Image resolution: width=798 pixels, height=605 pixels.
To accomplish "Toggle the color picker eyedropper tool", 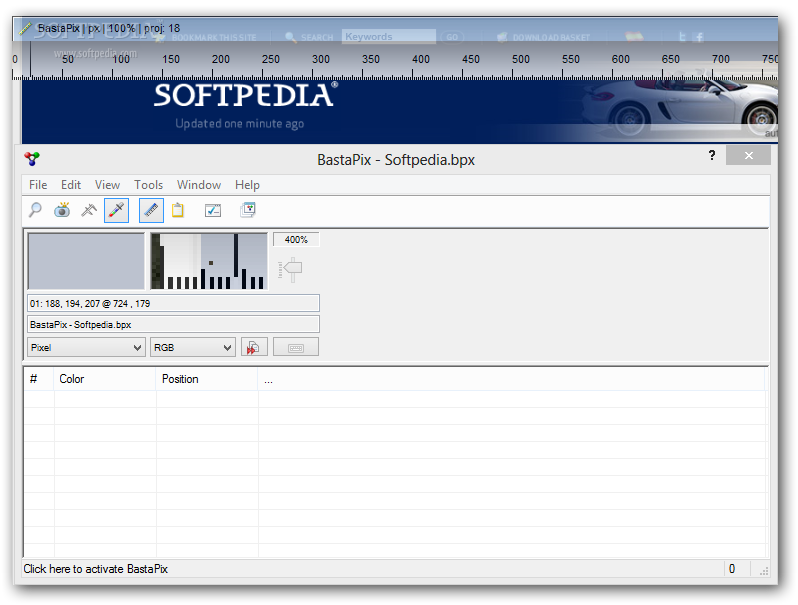I will (x=117, y=210).
